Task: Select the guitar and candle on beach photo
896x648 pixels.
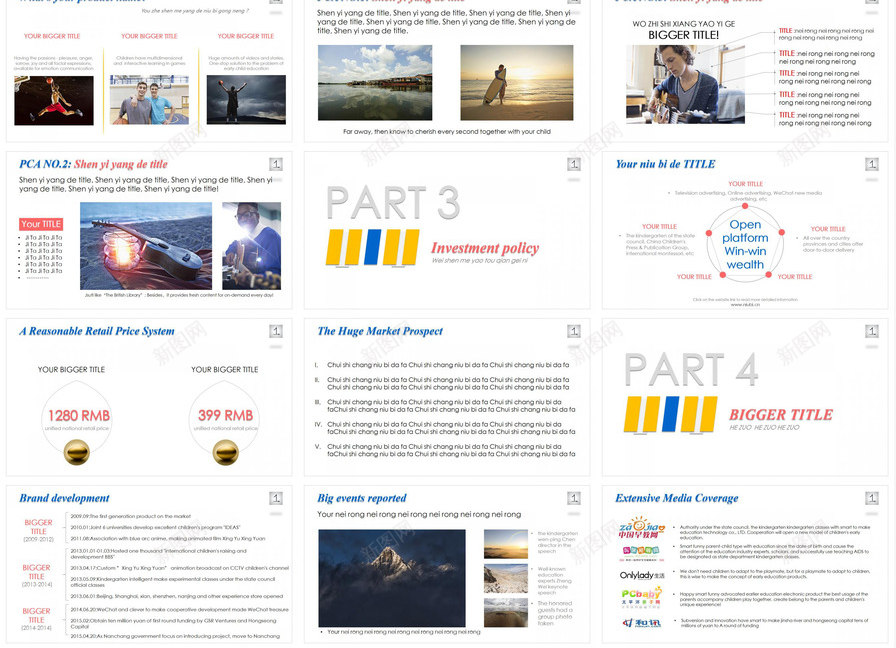Action: tap(146, 246)
